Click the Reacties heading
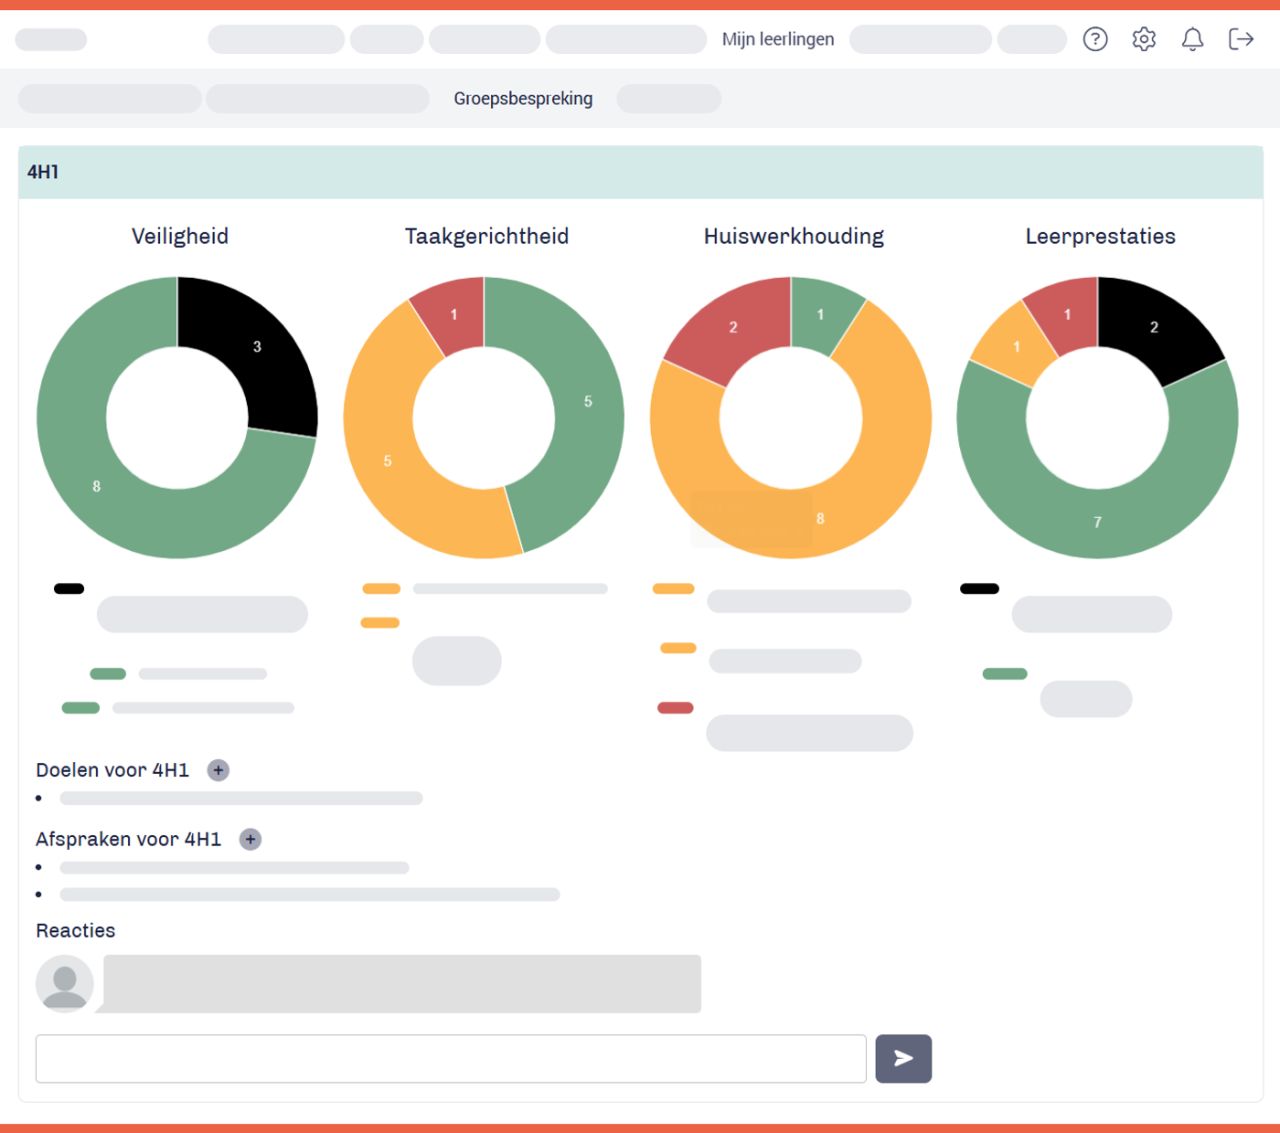Image resolution: width=1280 pixels, height=1133 pixels. pos(75,930)
